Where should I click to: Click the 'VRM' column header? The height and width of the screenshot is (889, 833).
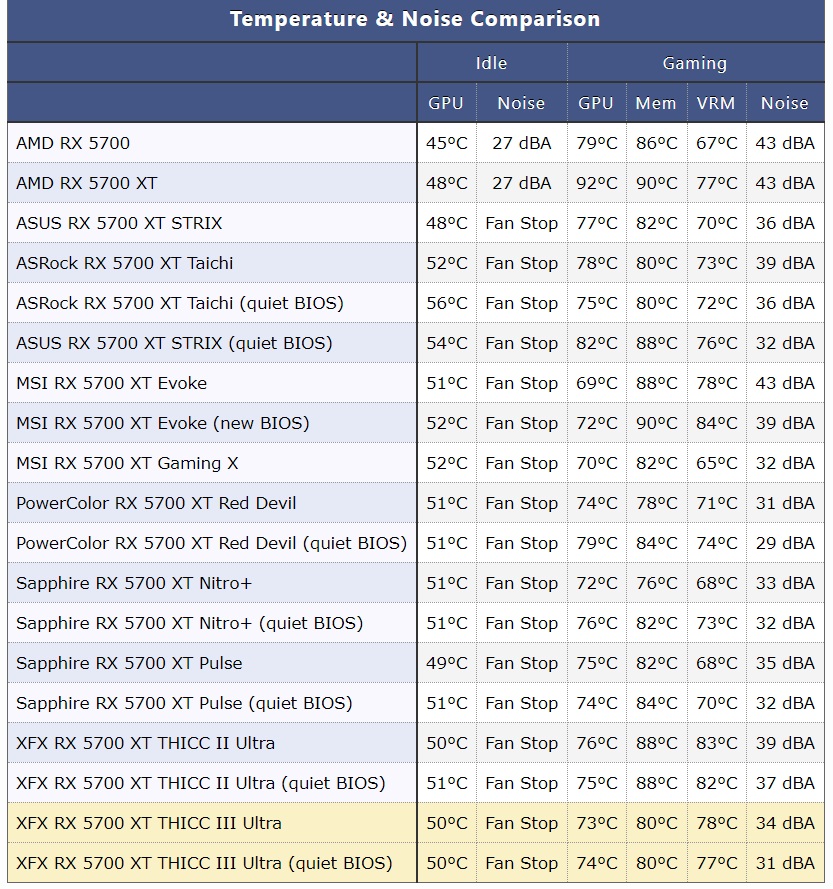coord(716,103)
